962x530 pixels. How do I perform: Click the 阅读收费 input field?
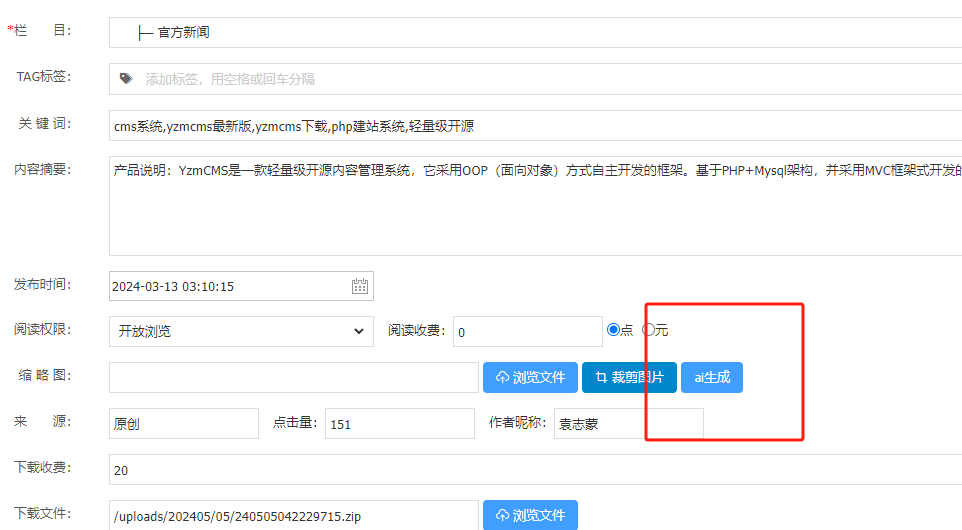coord(527,331)
